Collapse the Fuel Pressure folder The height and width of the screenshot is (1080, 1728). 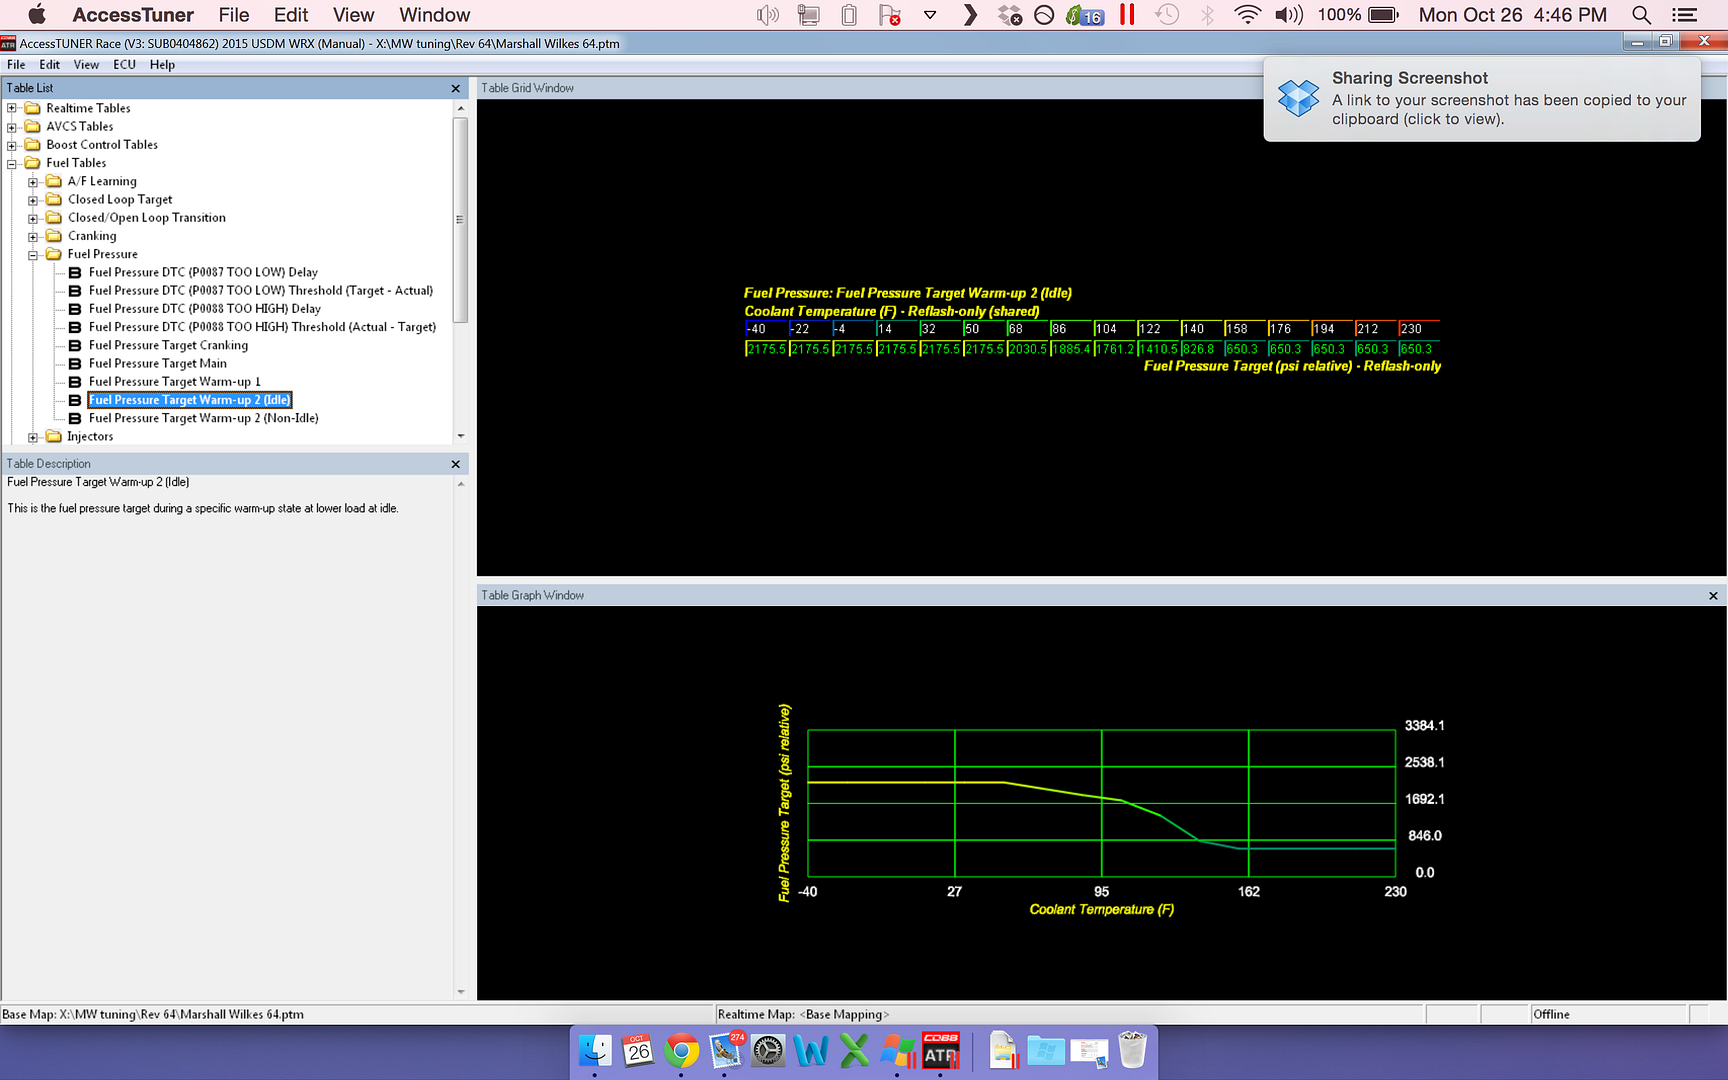click(33, 255)
